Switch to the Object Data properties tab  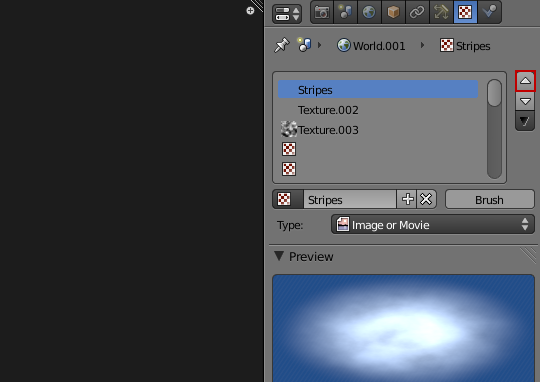click(442, 12)
